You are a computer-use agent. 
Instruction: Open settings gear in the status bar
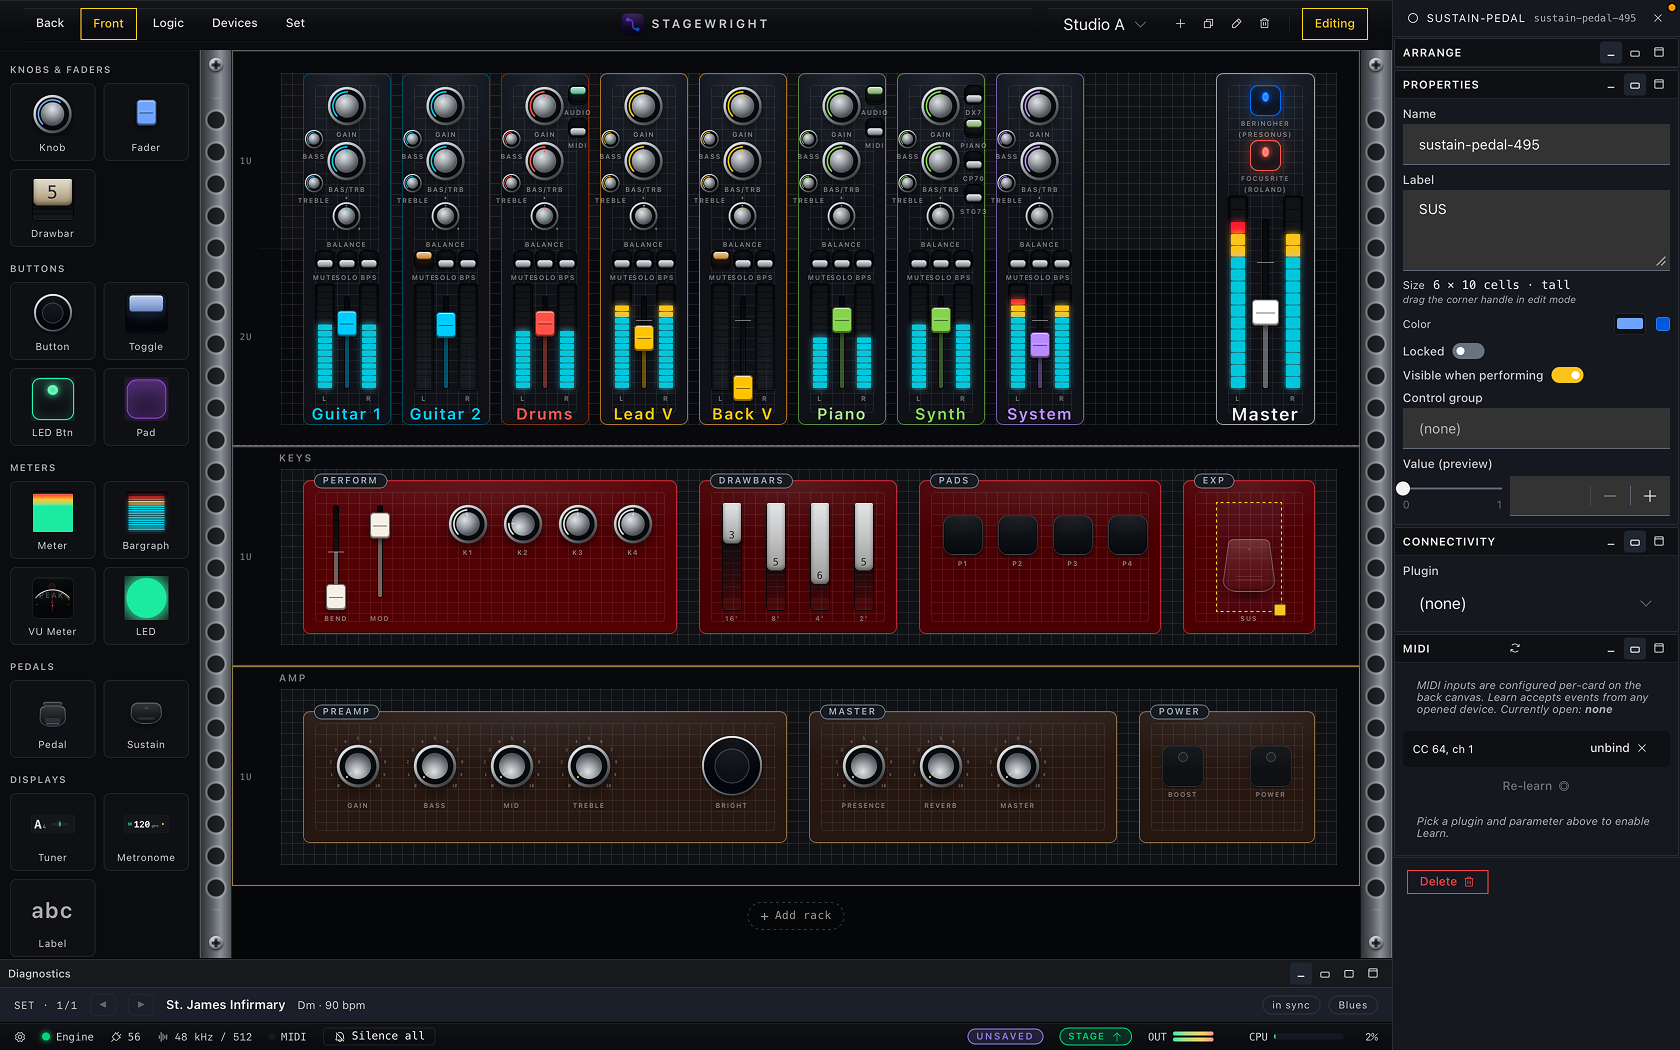pos(20,1037)
